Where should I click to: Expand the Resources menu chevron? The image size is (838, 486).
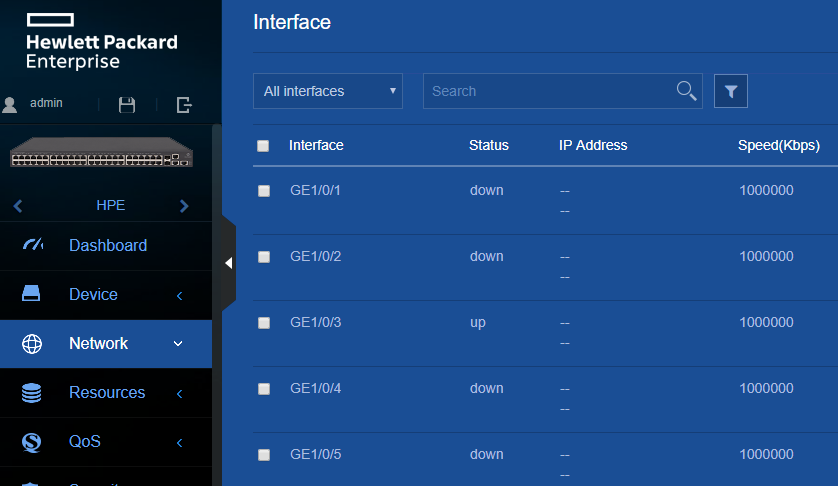point(180,394)
